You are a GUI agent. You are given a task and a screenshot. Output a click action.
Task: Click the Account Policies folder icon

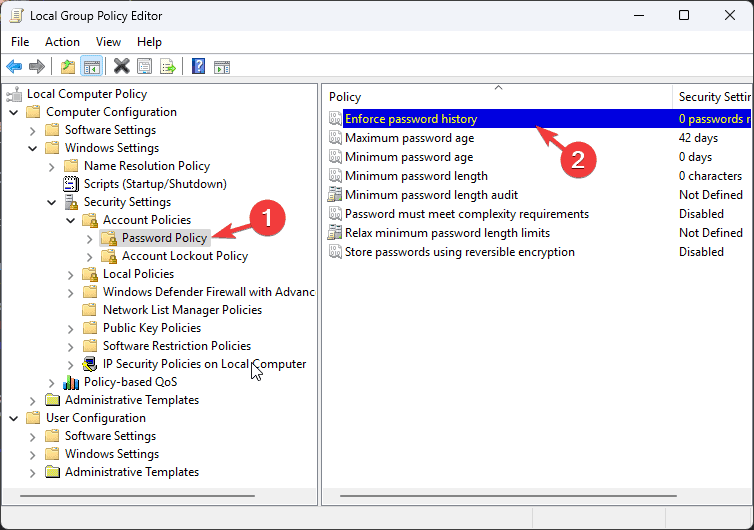click(90, 220)
